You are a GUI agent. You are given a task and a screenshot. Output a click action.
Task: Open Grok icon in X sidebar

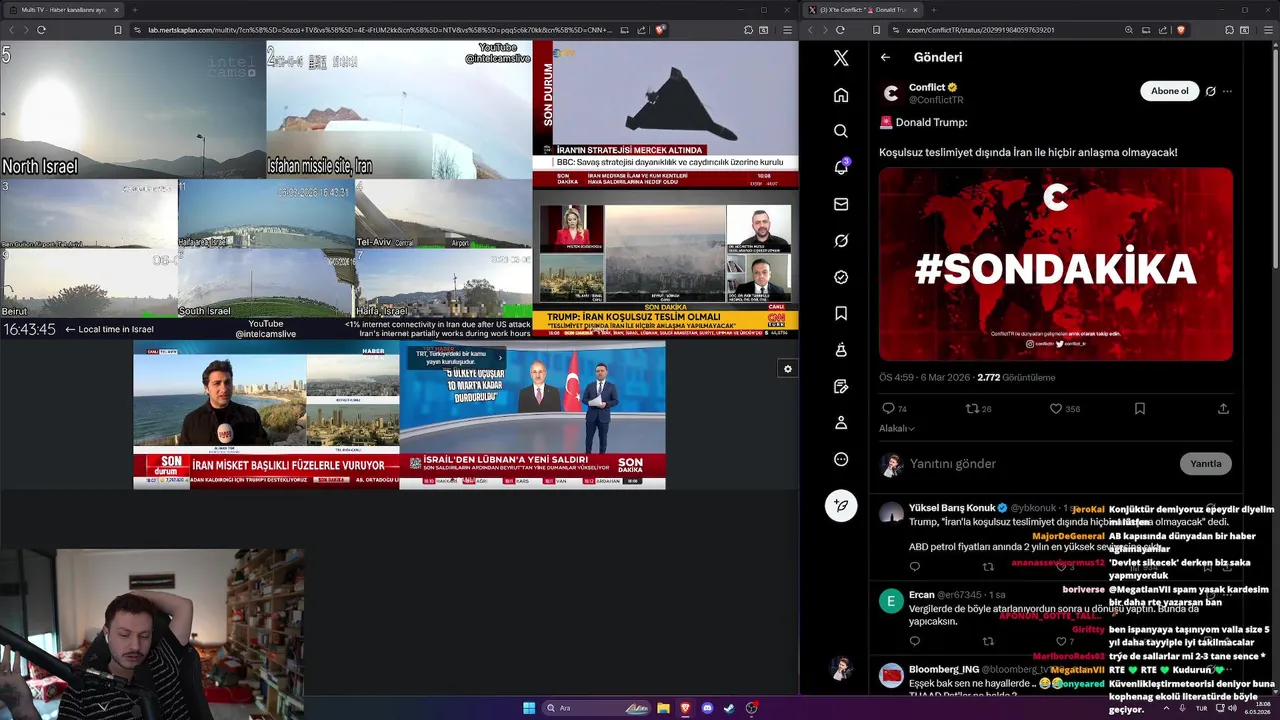coord(841,241)
